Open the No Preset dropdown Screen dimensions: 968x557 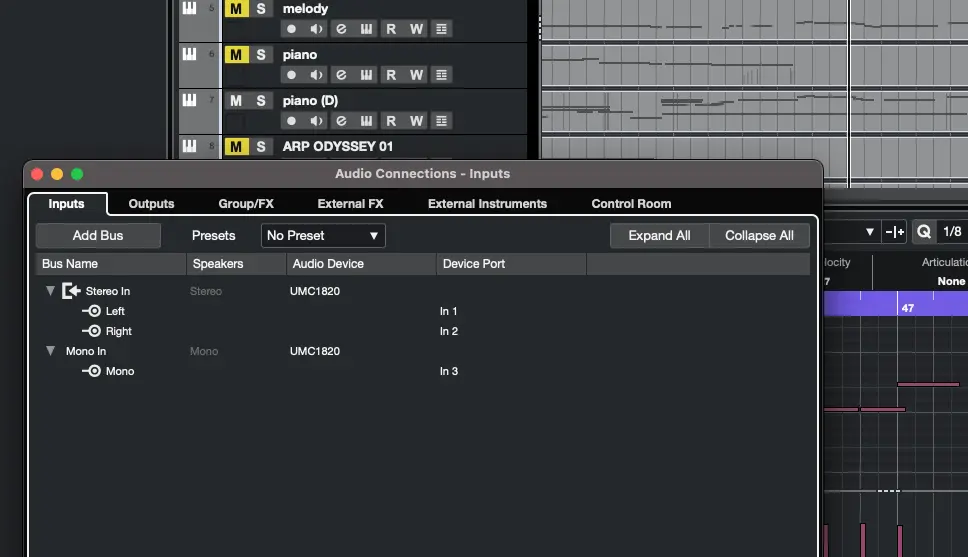click(x=323, y=236)
